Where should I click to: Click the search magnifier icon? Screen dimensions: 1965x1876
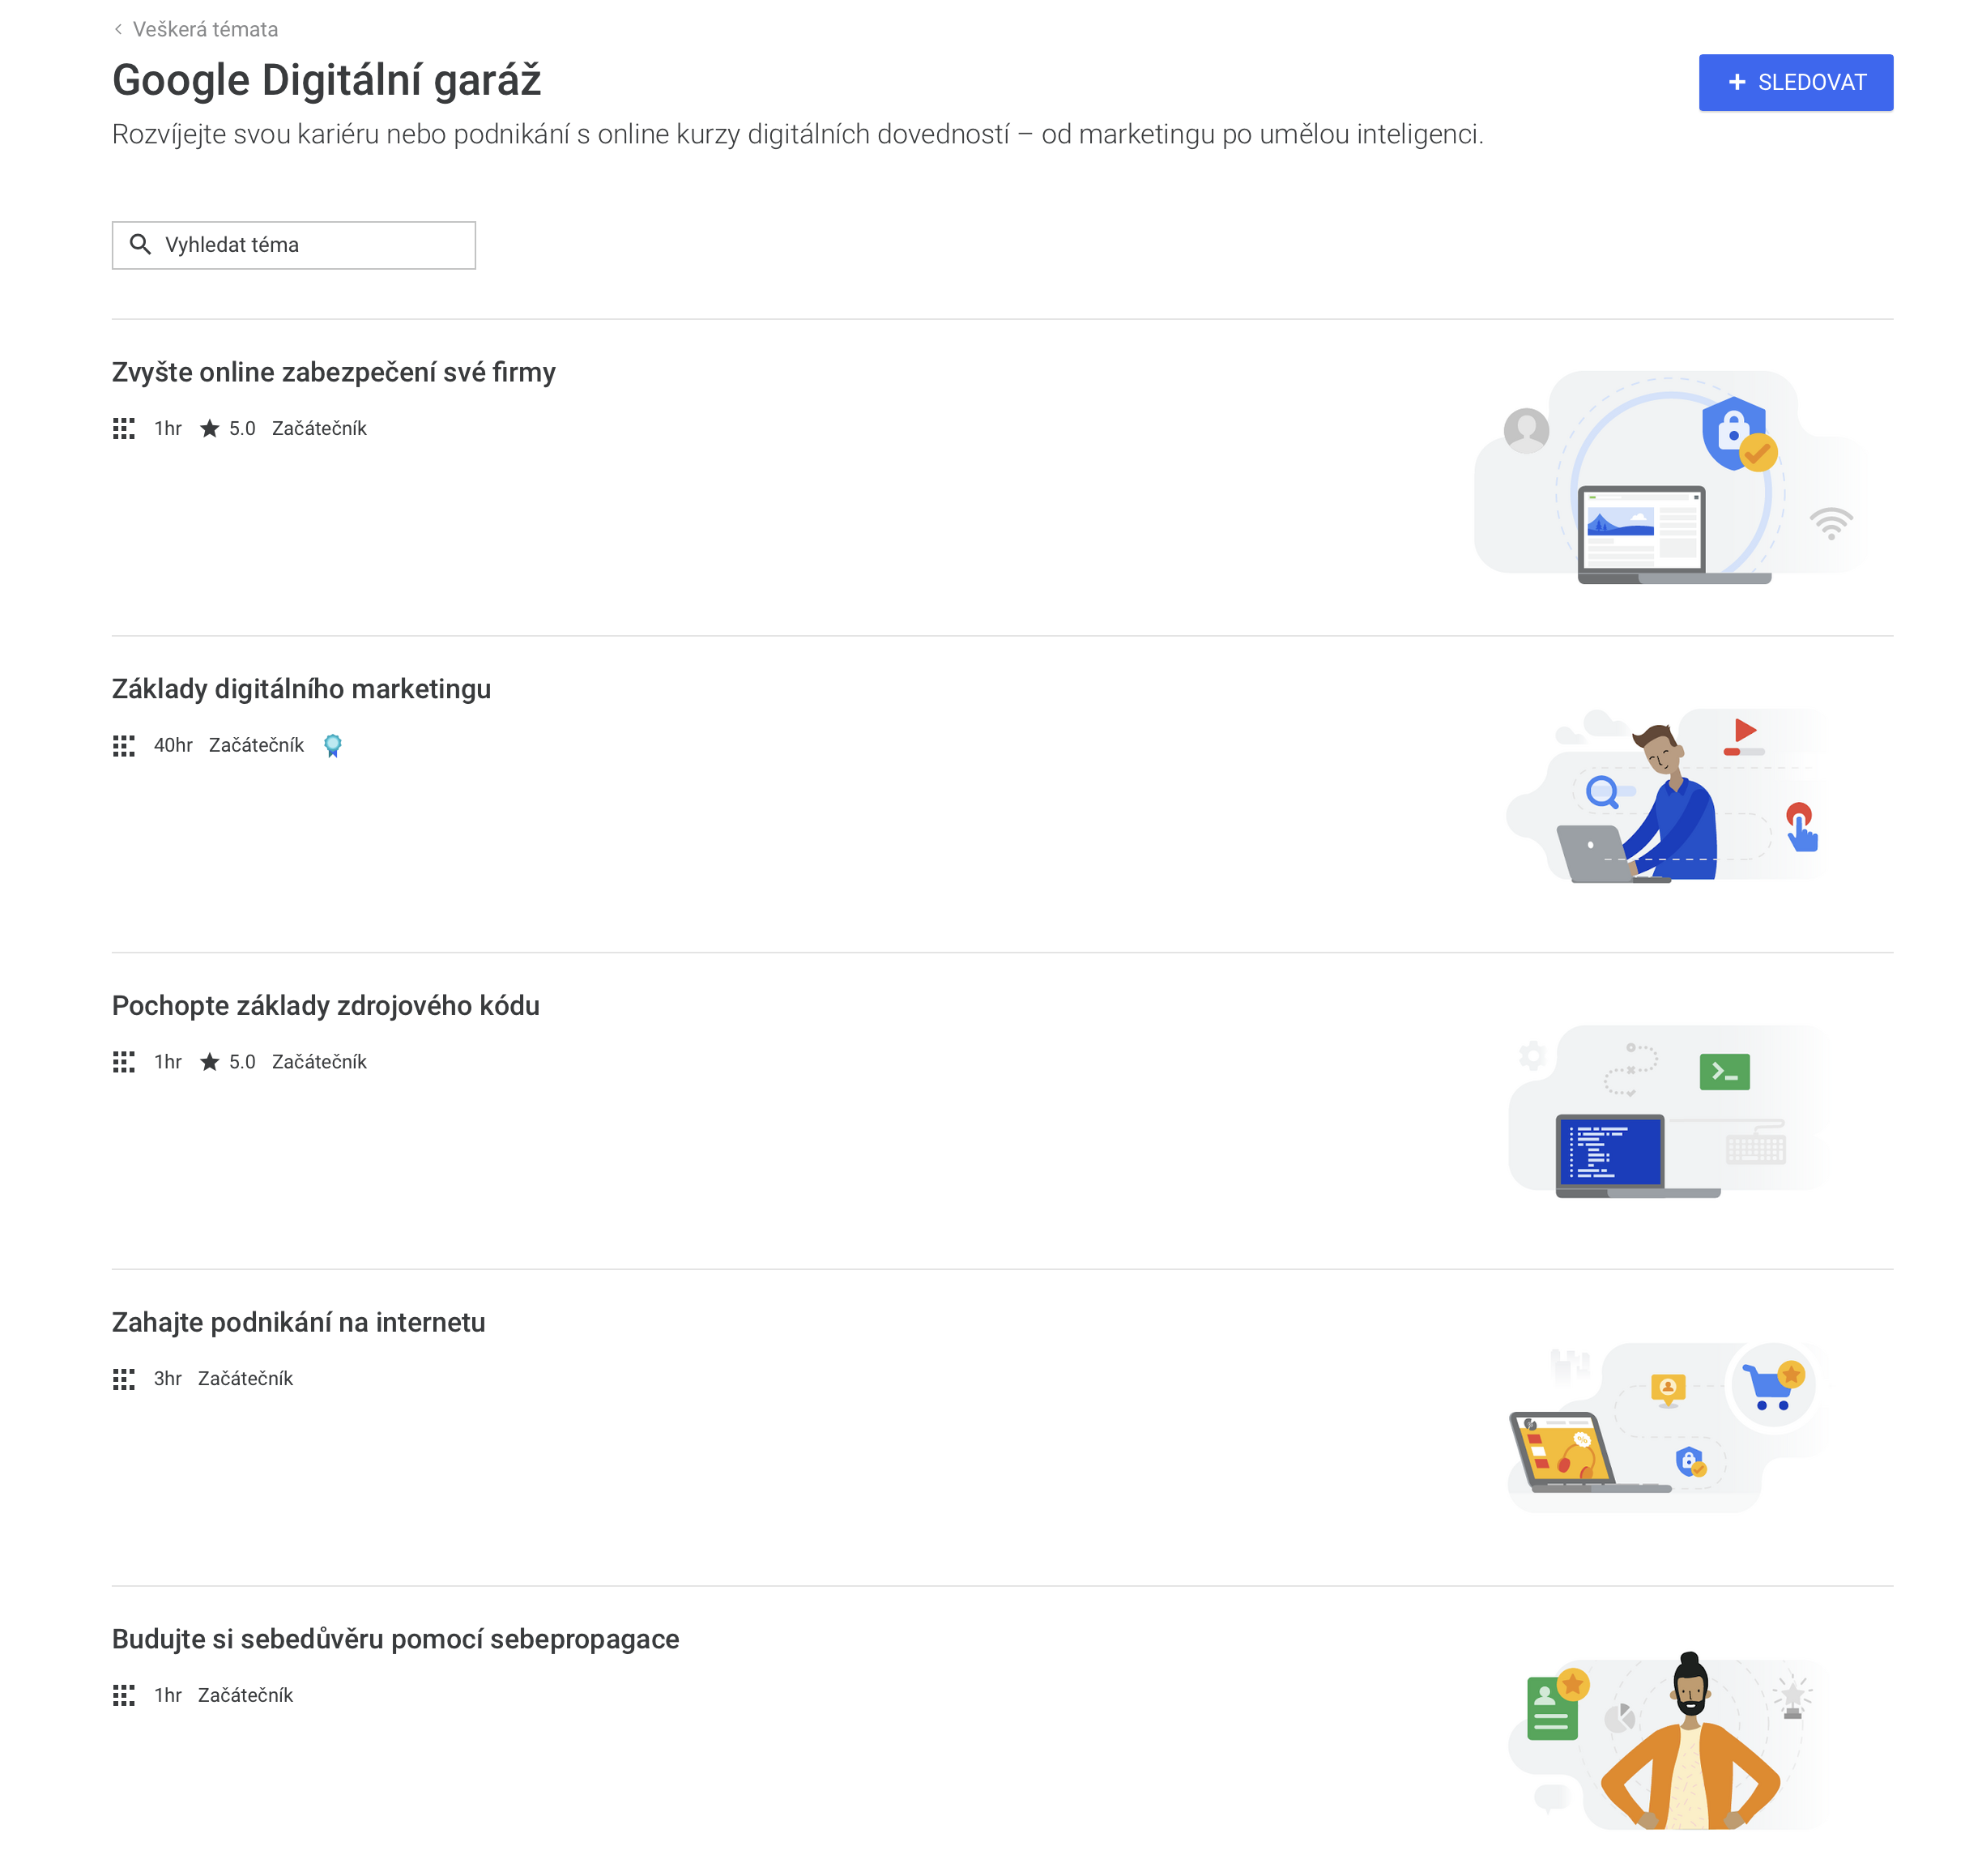(141, 244)
